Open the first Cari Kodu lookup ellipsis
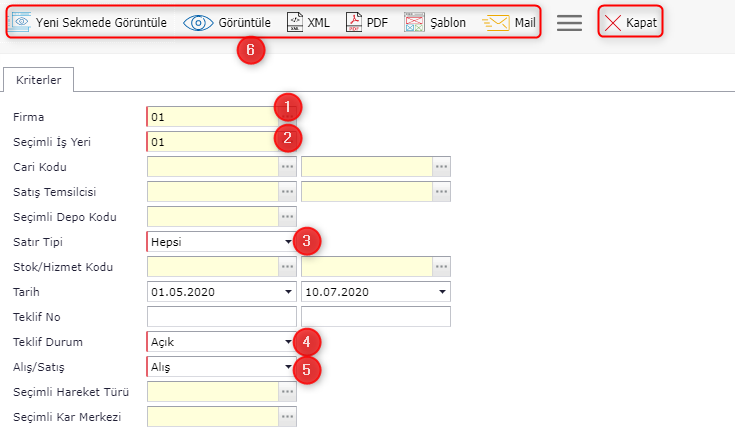Image resolution: width=735 pixels, height=427 pixels. click(288, 166)
